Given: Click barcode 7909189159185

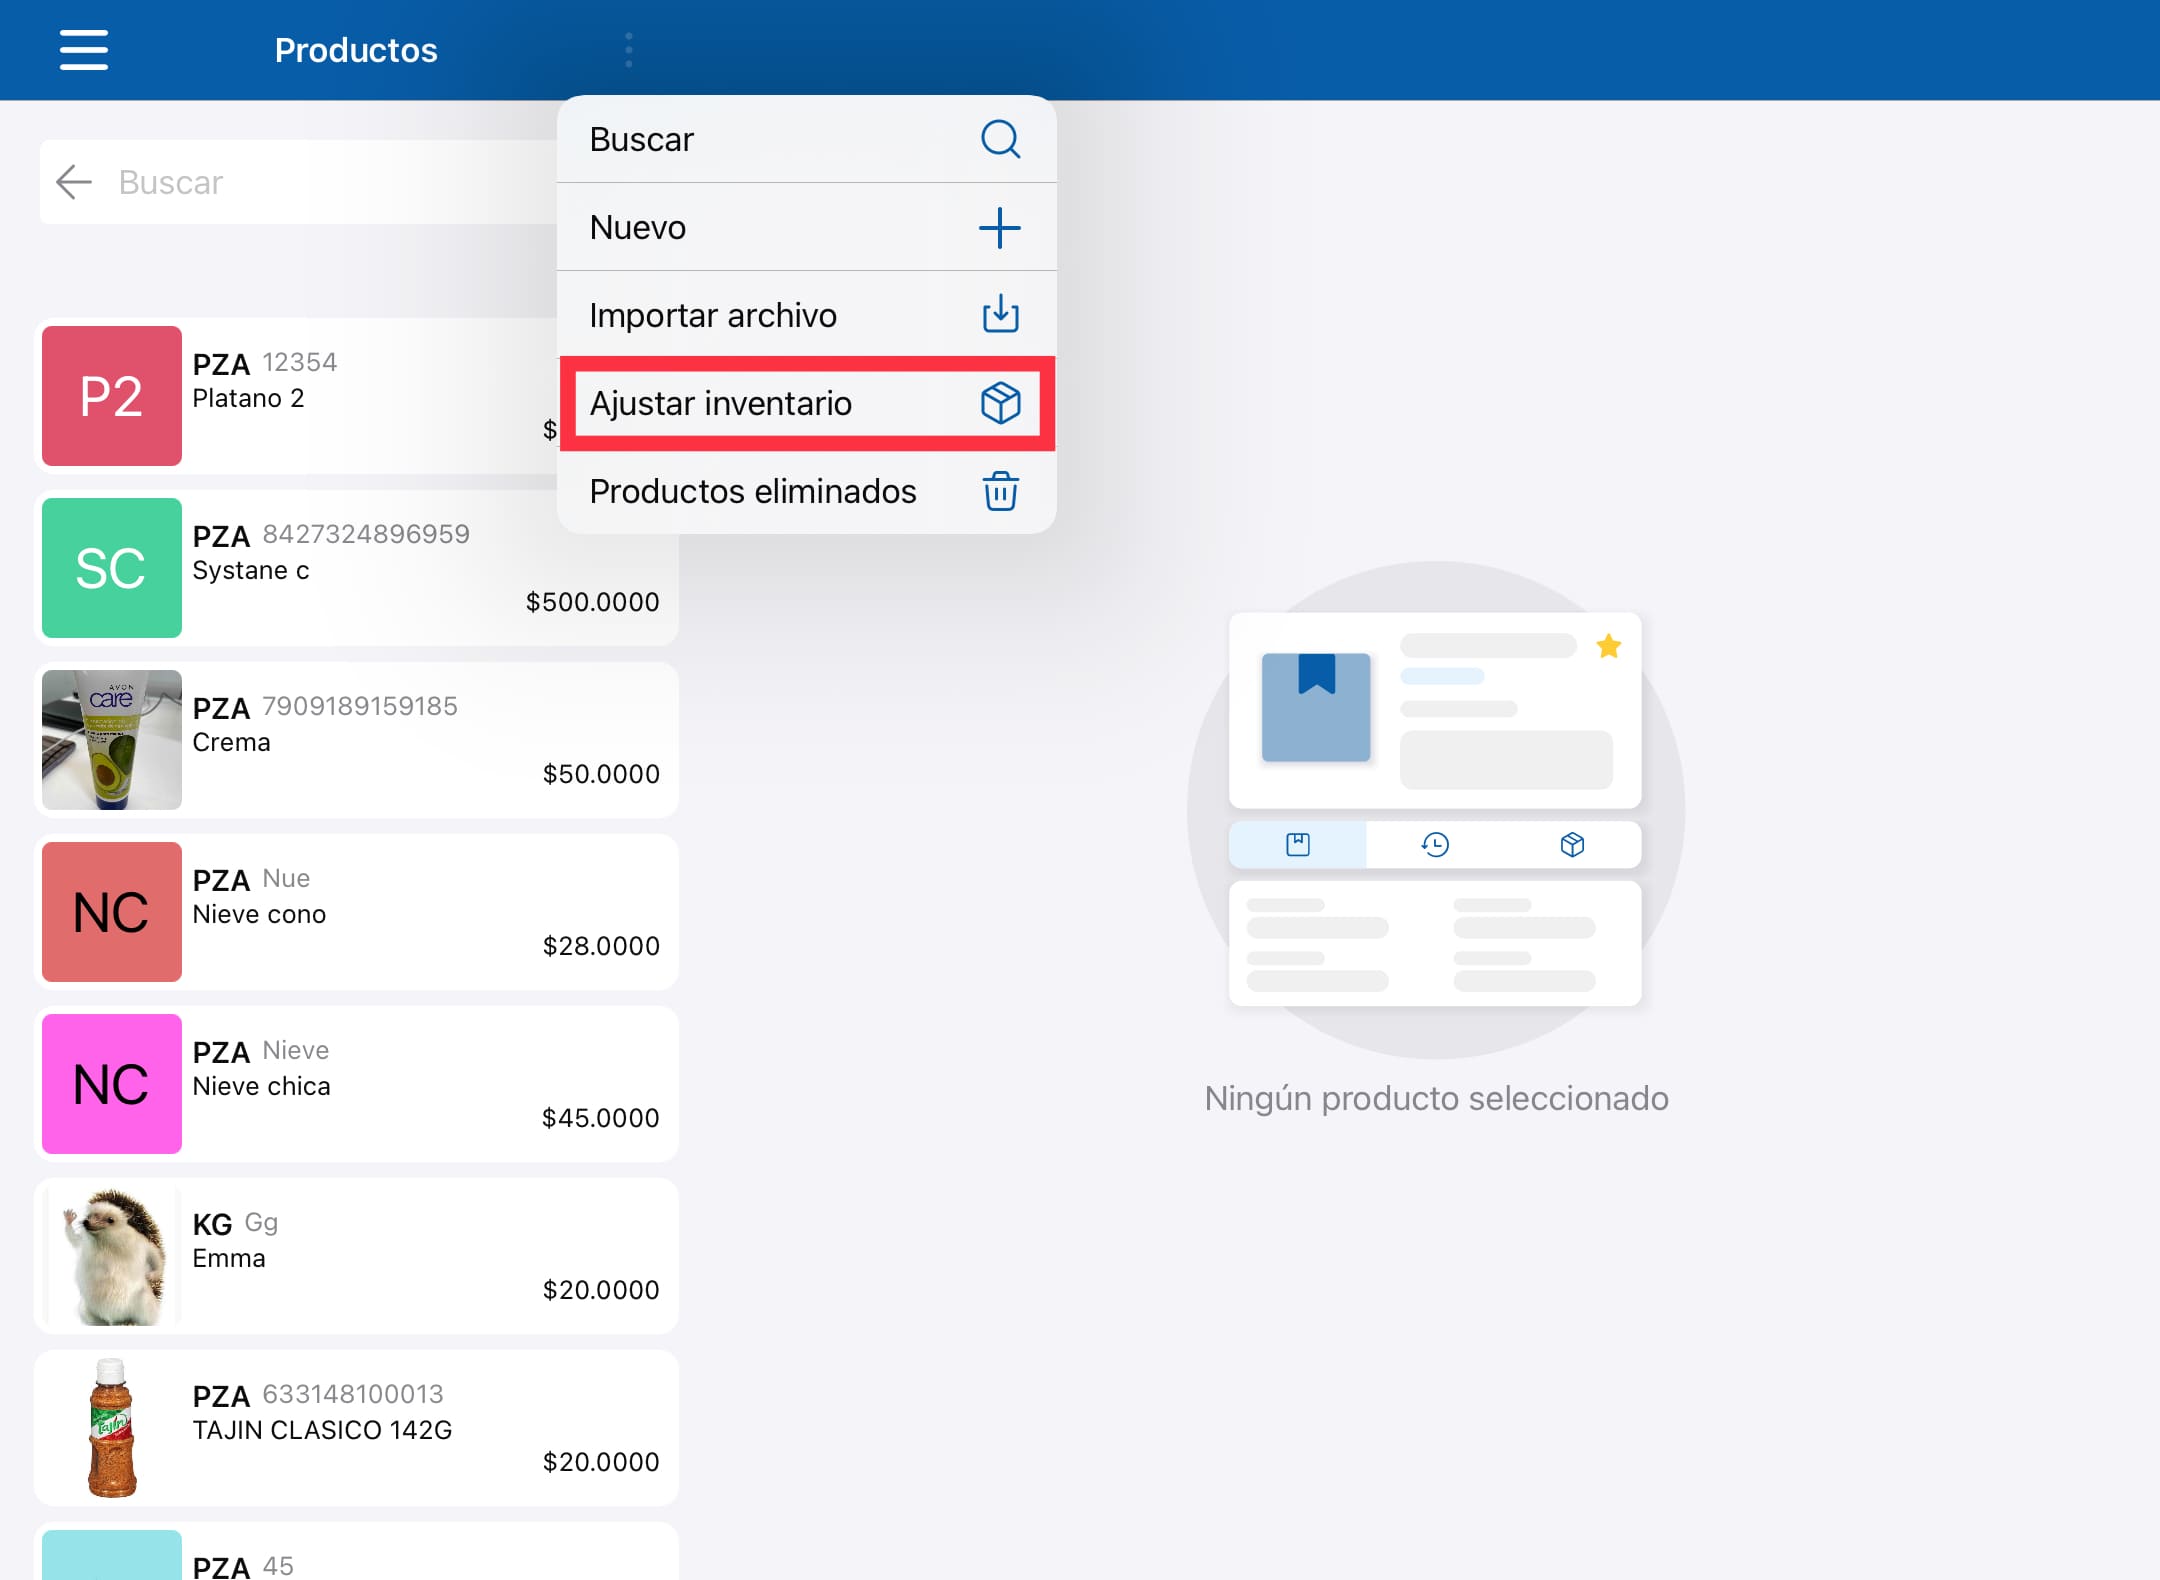Looking at the screenshot, I should tap(360, 706).
